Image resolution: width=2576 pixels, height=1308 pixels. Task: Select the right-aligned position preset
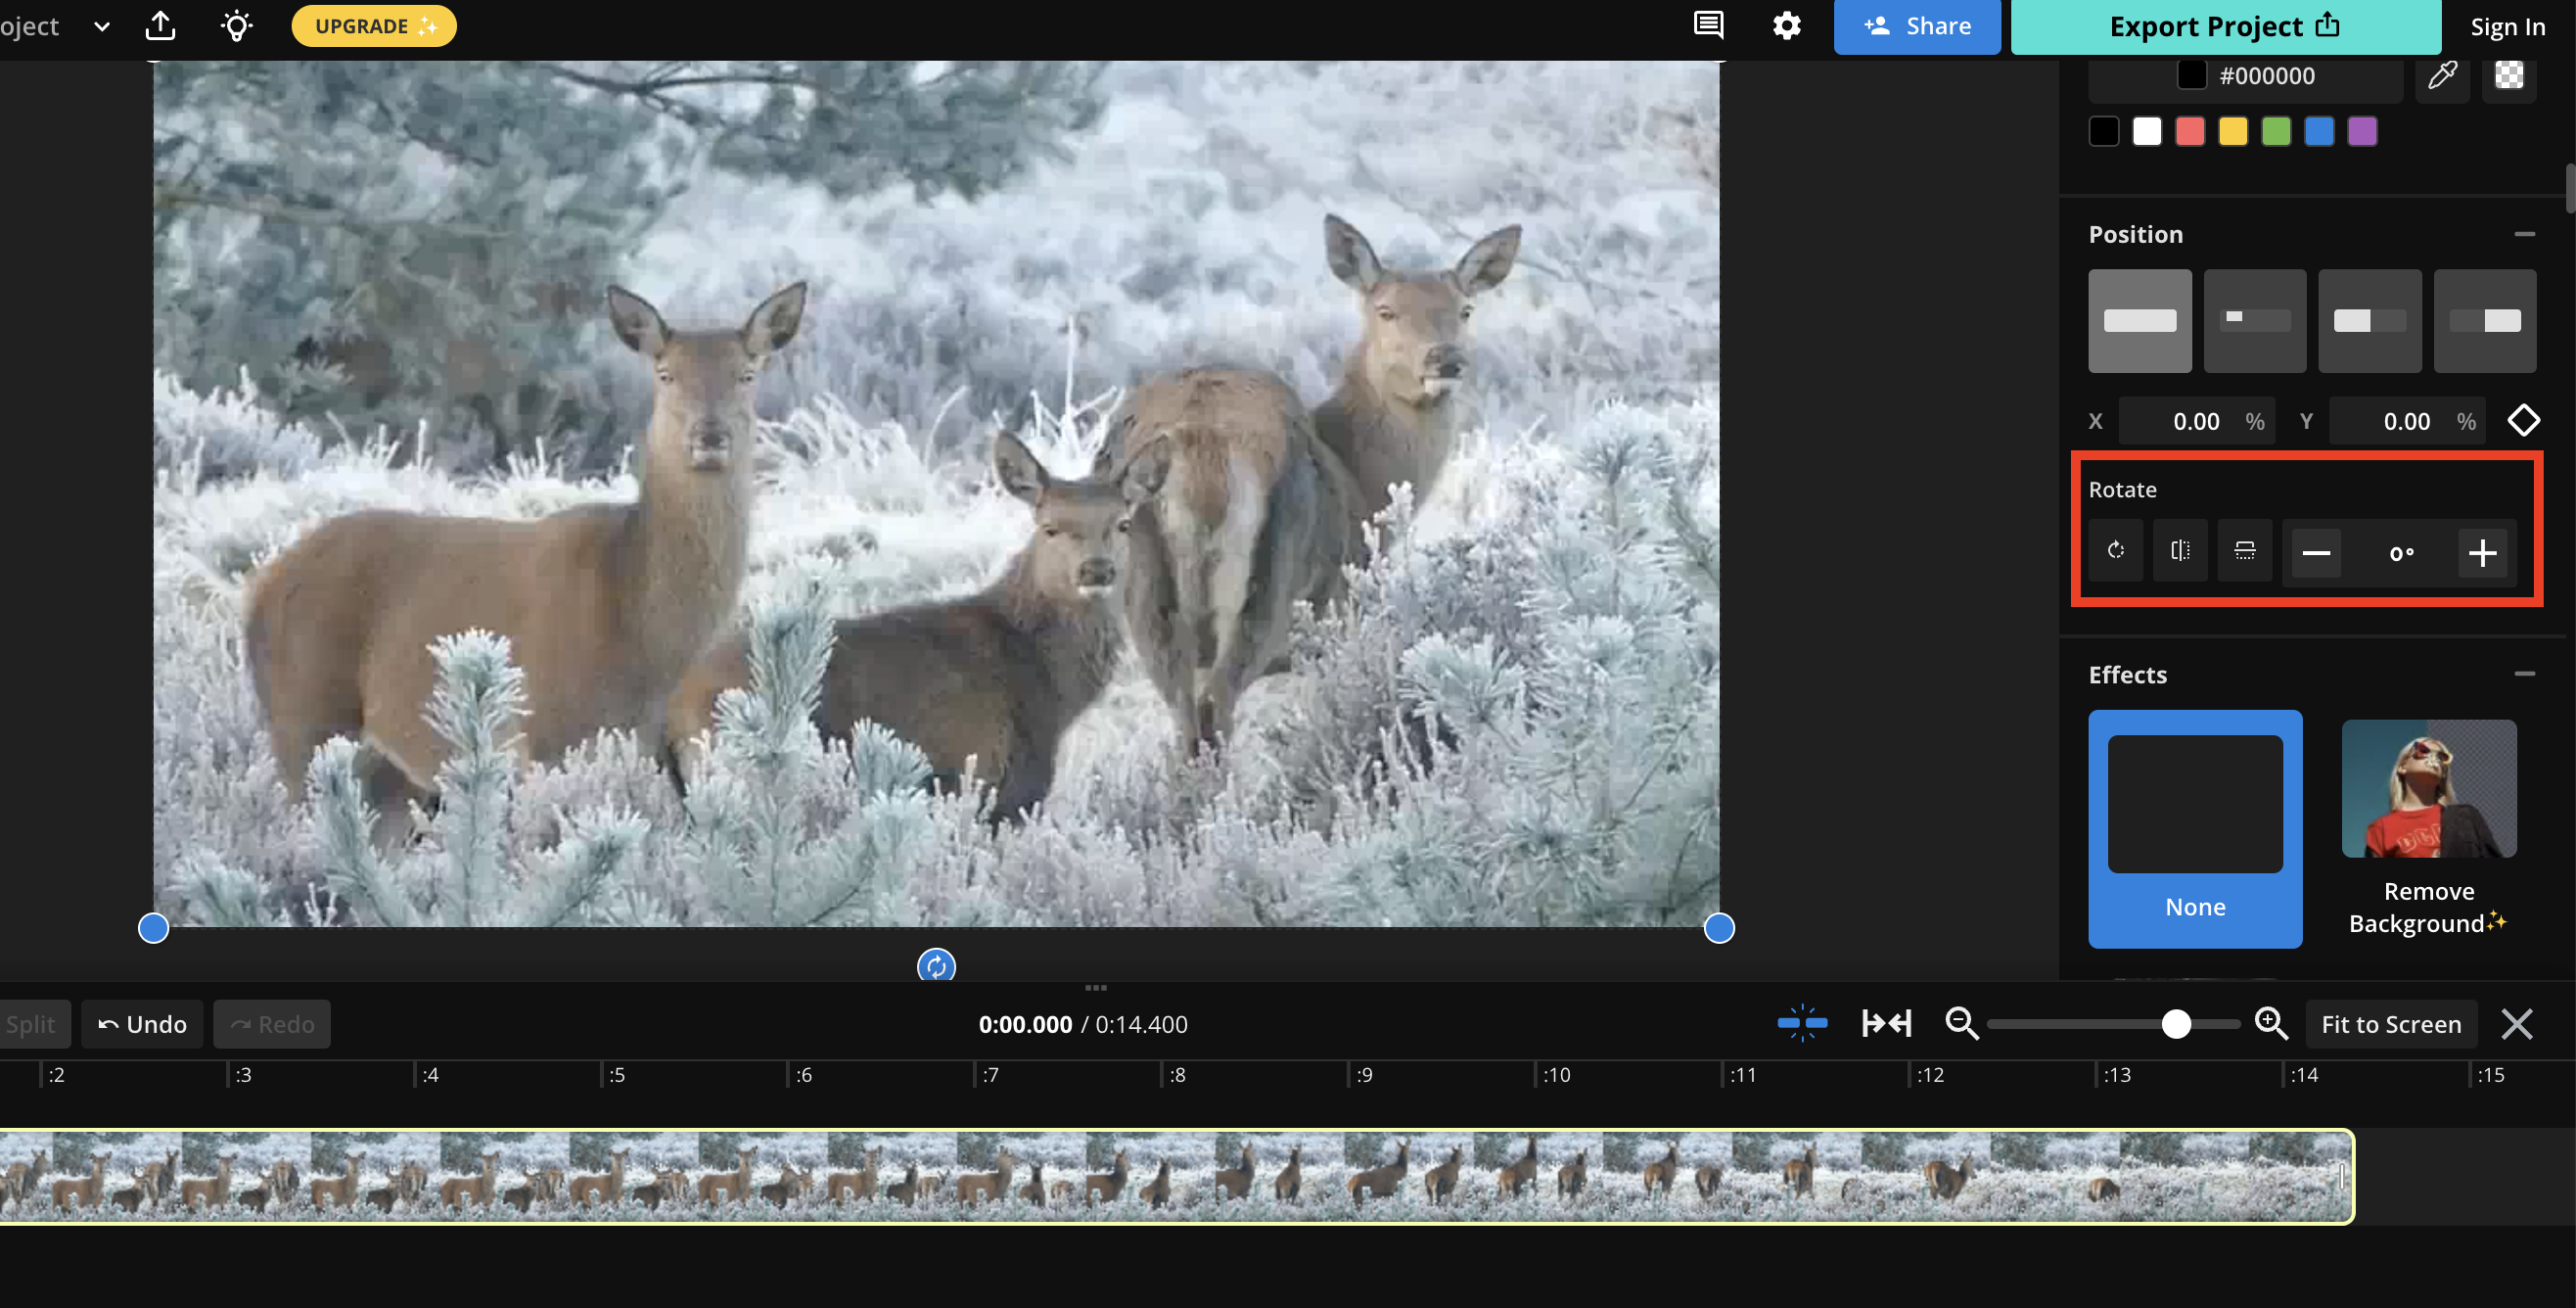pyautogui.click(x=2485, y=320)
